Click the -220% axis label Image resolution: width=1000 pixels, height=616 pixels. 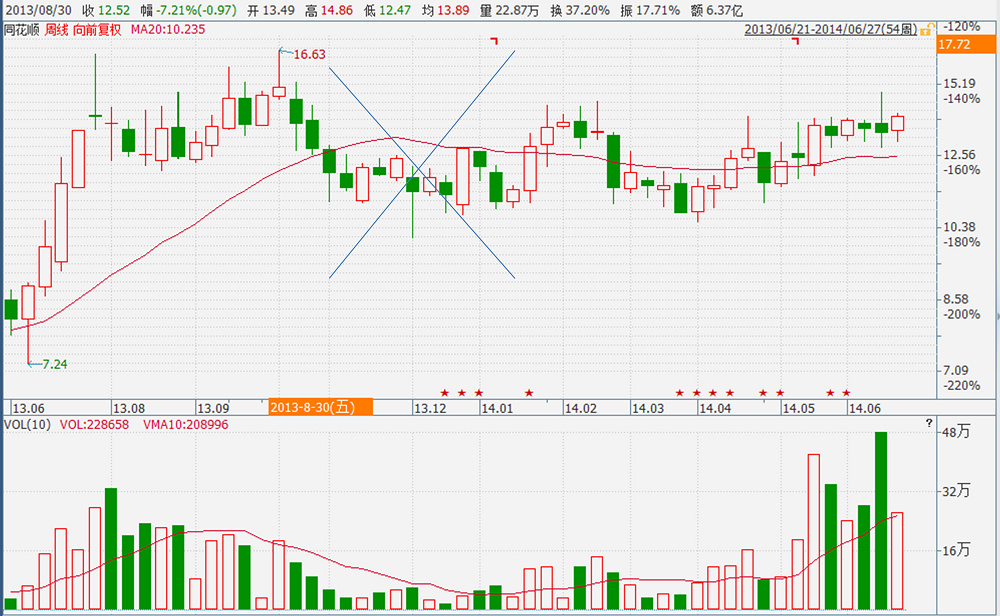click(x=962, y=386)
